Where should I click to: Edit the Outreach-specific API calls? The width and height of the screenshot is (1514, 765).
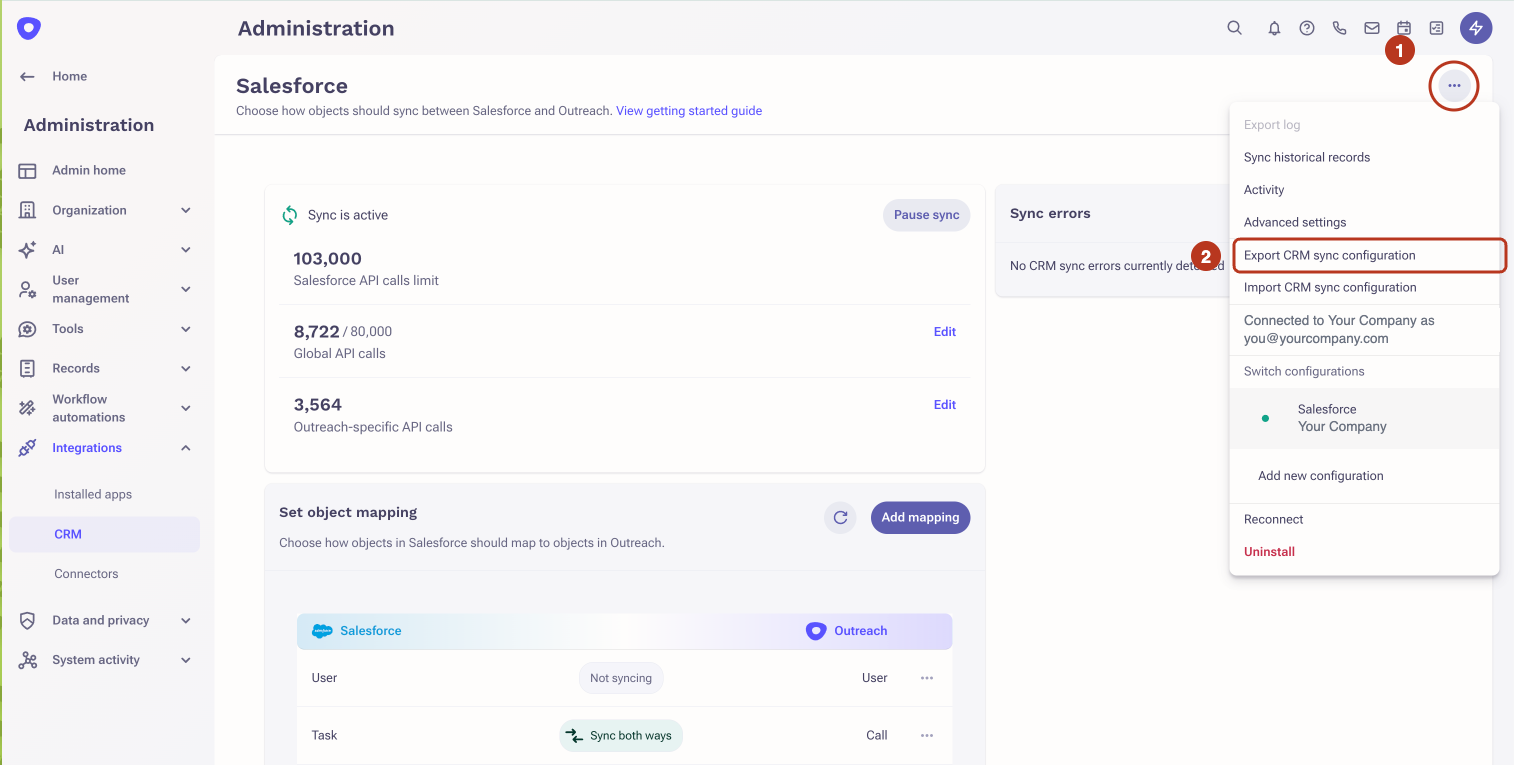click(x=945, y=405)
